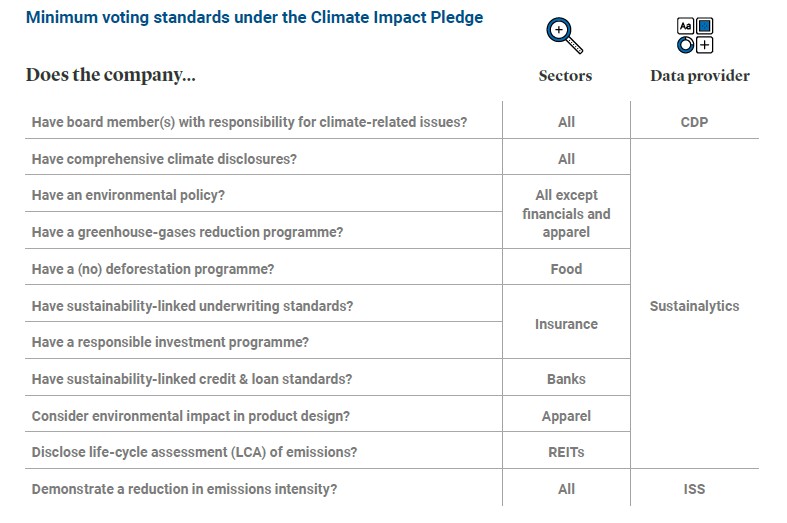
Task: Select 'Have an environmental policy?' row
Action: [x=128, y=195]
